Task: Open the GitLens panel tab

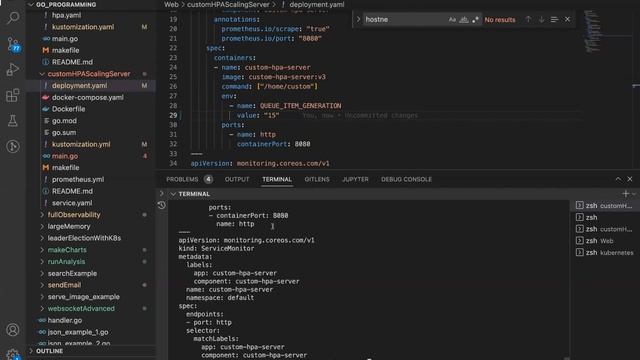Action: coord(317,179)
